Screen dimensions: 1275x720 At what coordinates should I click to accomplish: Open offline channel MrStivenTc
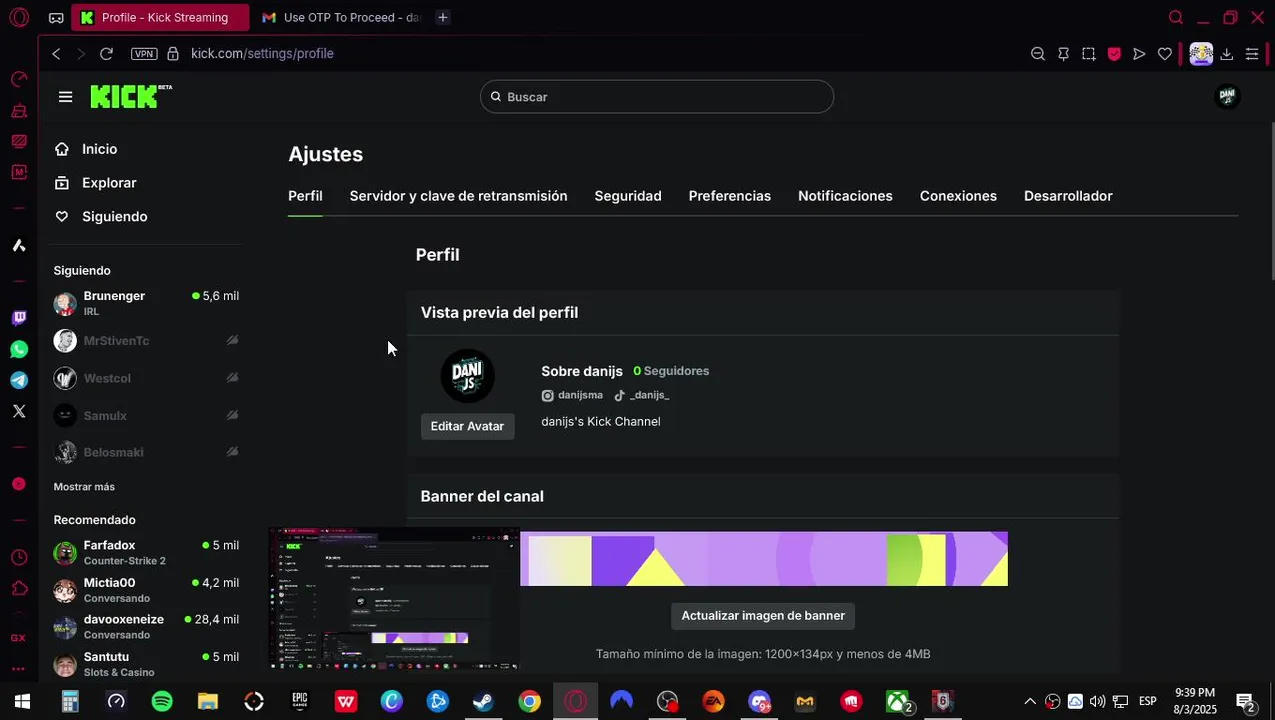pyautogui.click(x=146, y=341)
